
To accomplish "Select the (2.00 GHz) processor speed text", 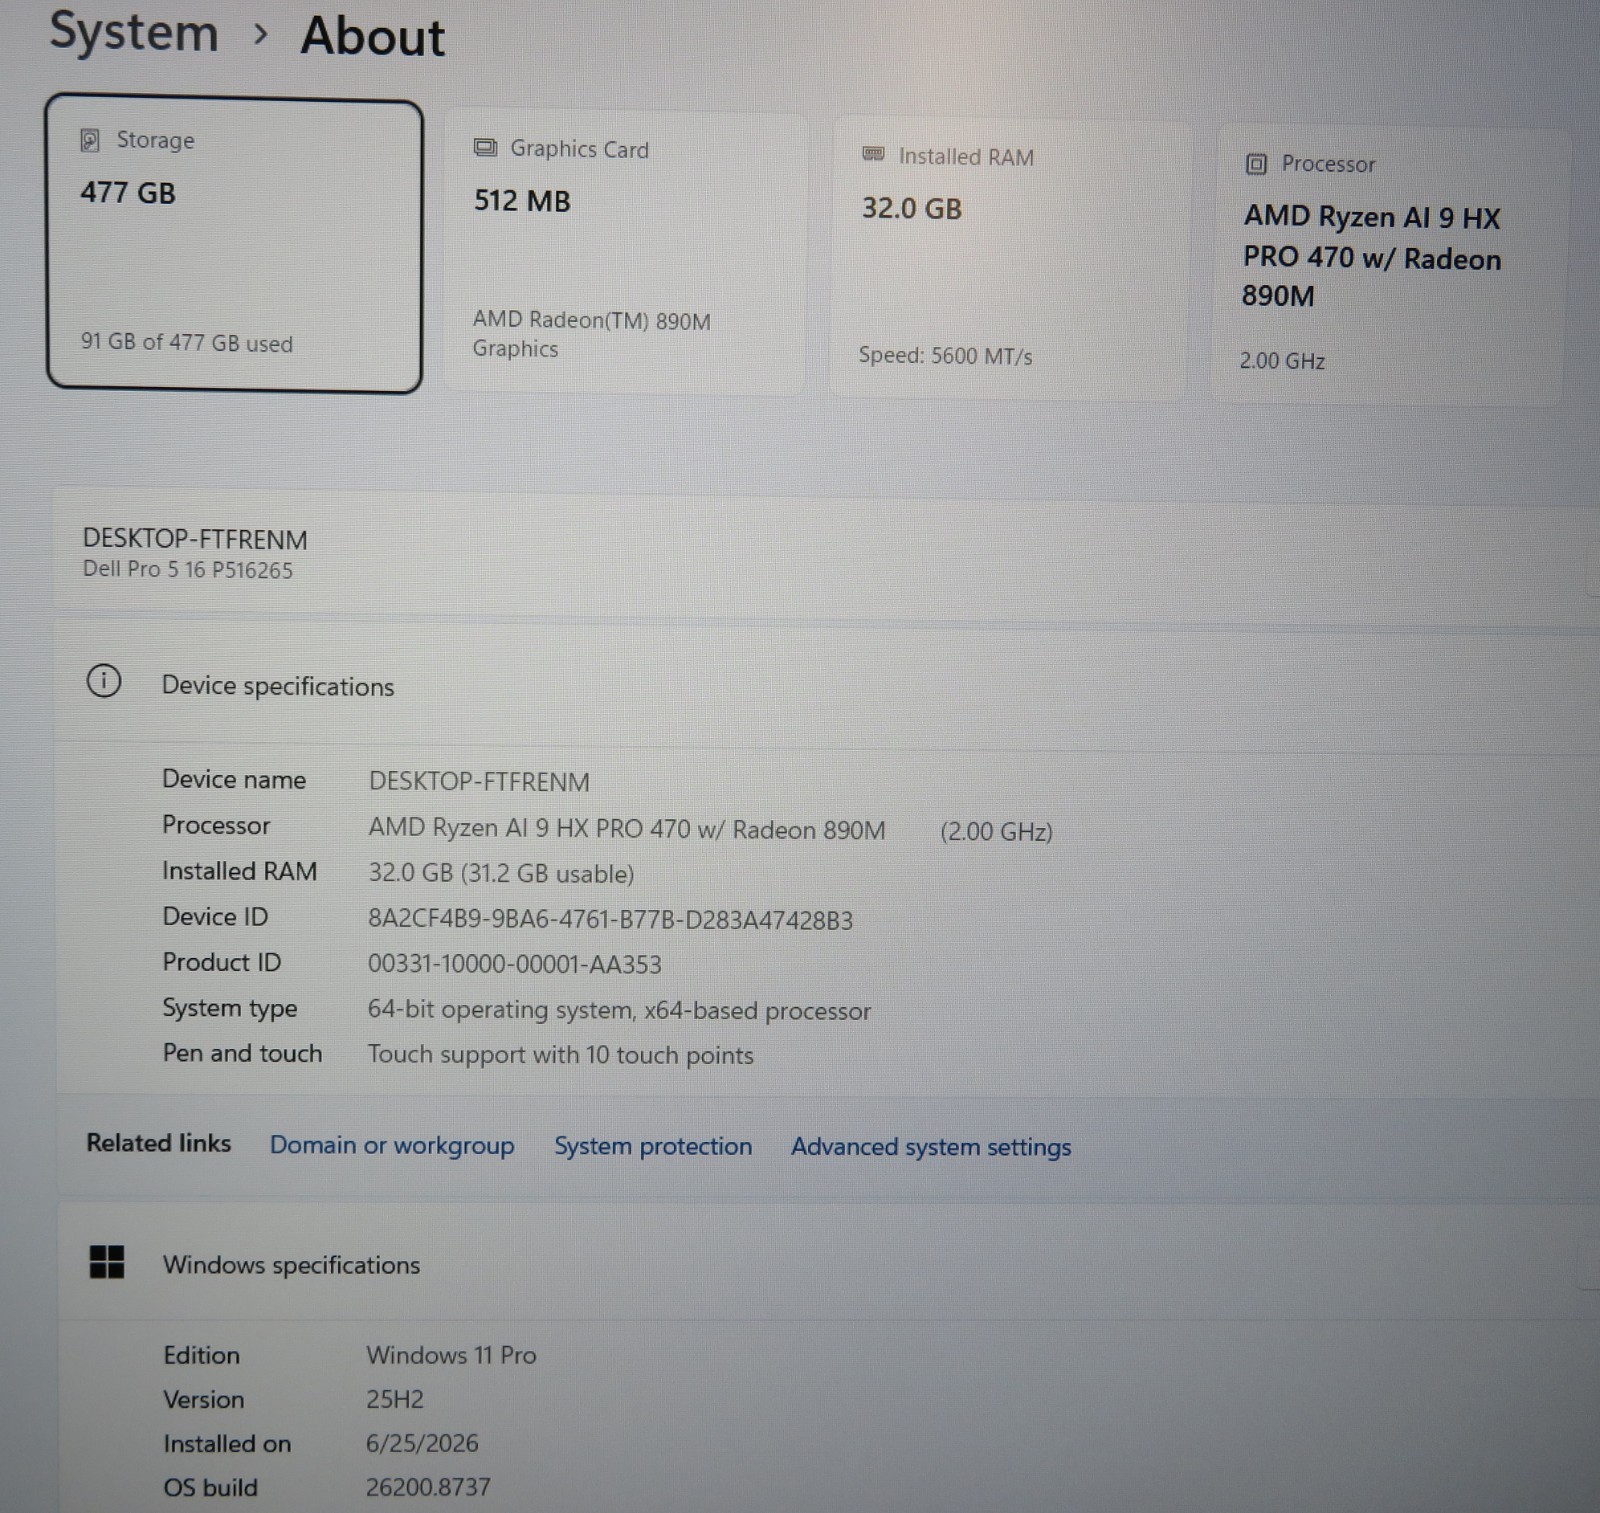I will point(996,831).
